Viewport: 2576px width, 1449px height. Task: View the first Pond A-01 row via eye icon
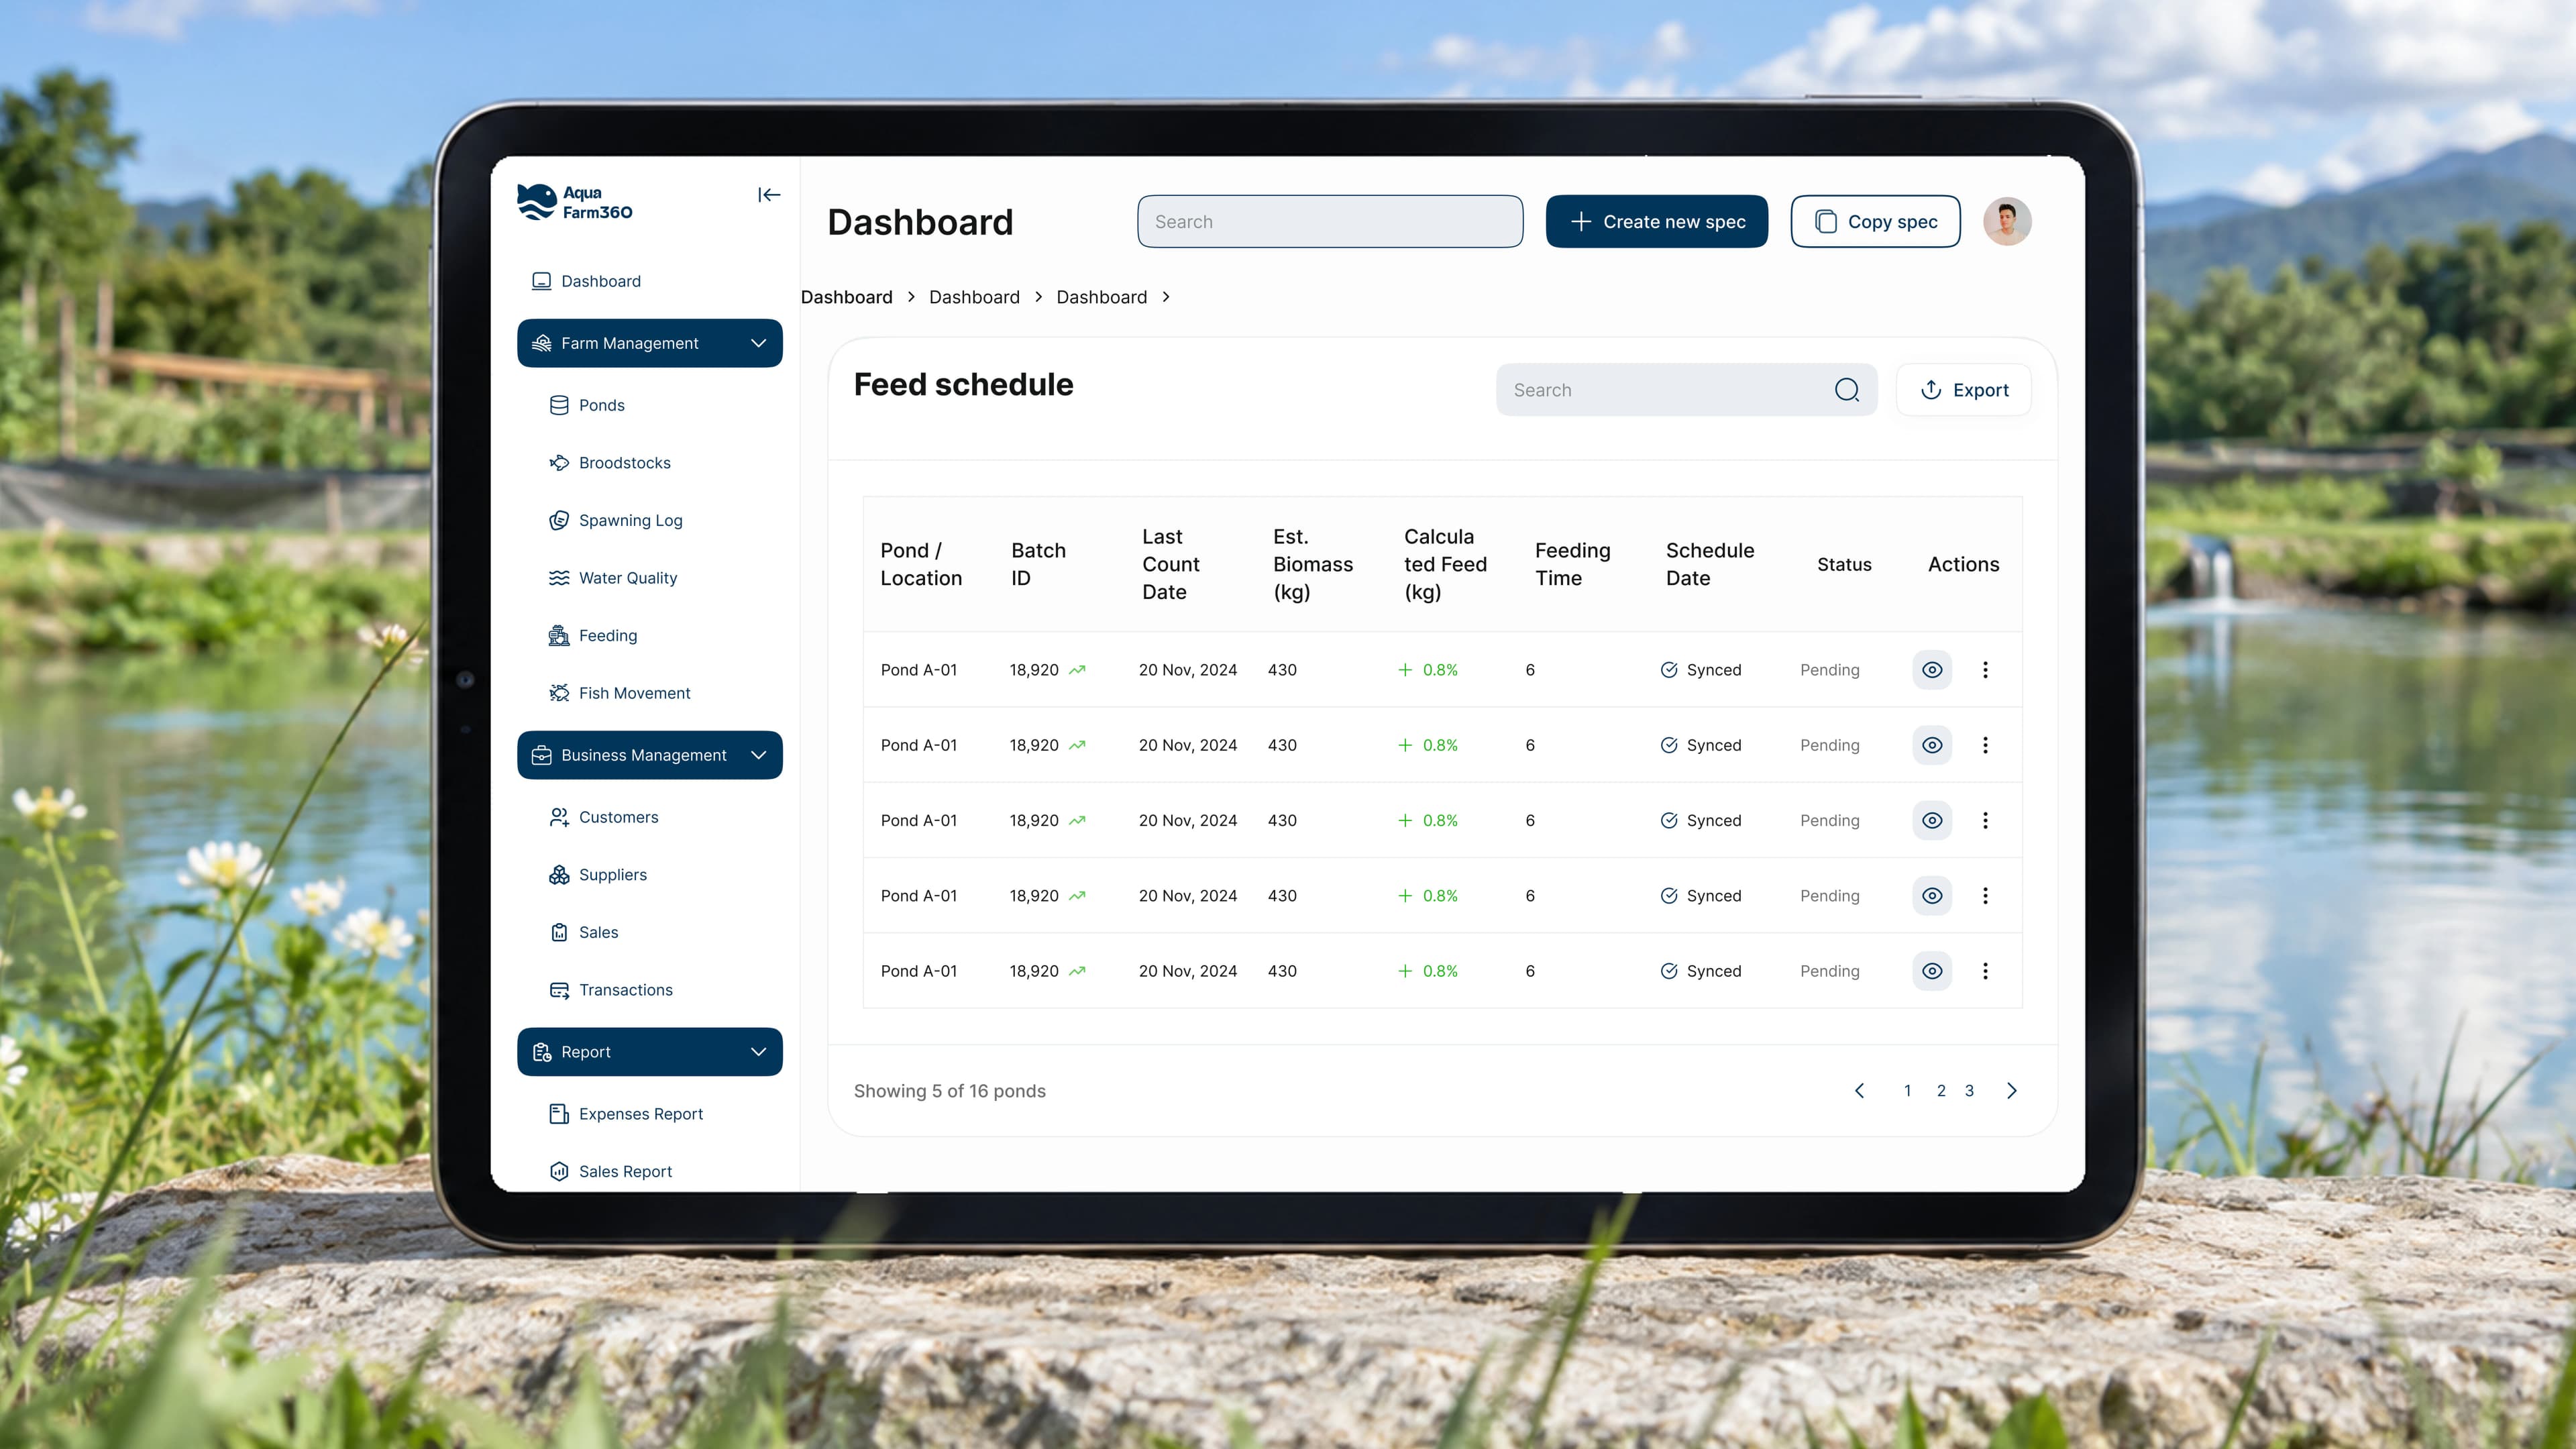tap(1932, 670)
